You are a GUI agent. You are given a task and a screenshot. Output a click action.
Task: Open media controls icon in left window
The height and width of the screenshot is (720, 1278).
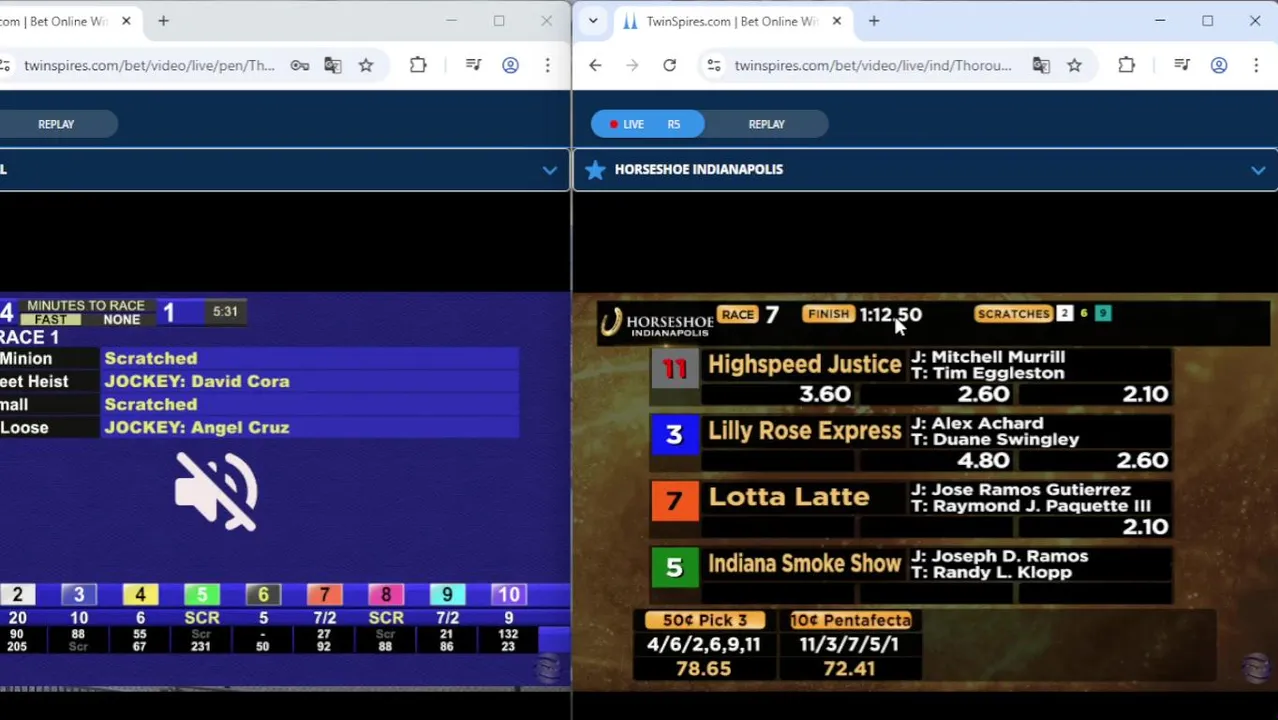click(474, 65)
